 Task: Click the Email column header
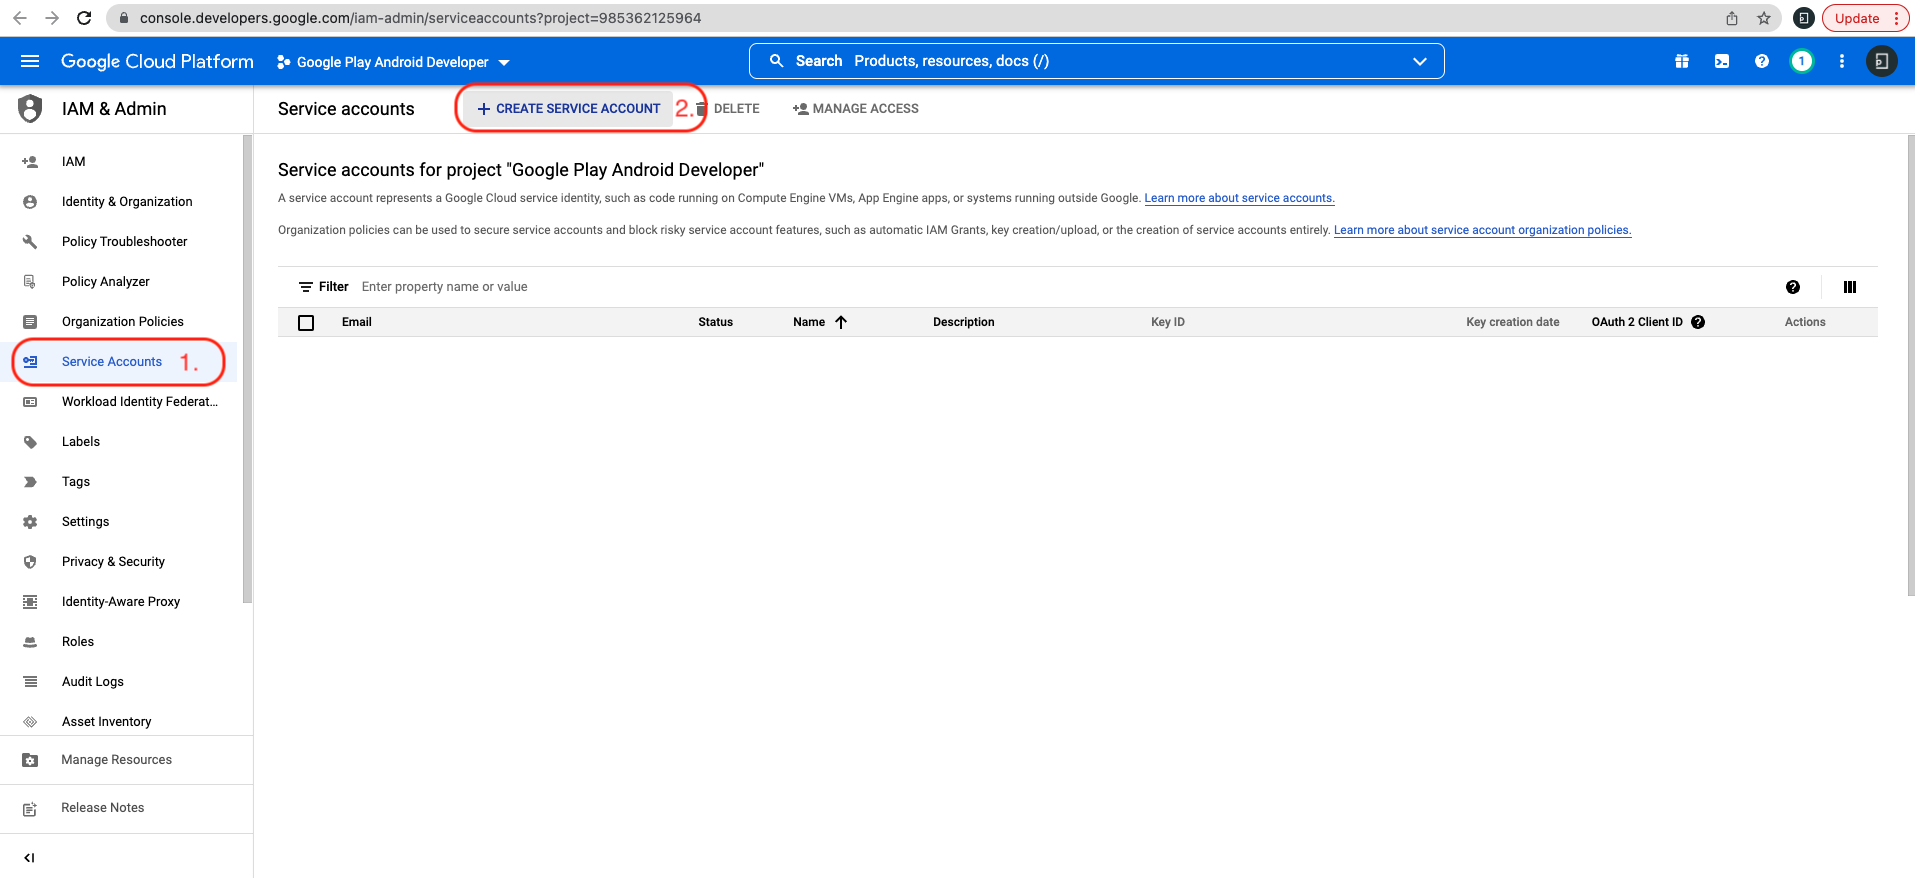[356, 322]
